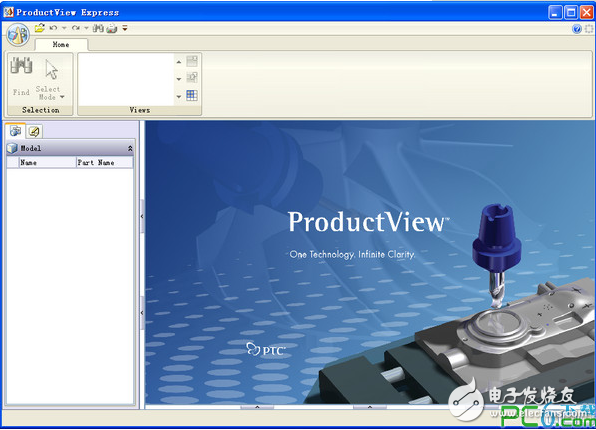
Task: Open the ProductView application orb menu
Action: [18, 35]
